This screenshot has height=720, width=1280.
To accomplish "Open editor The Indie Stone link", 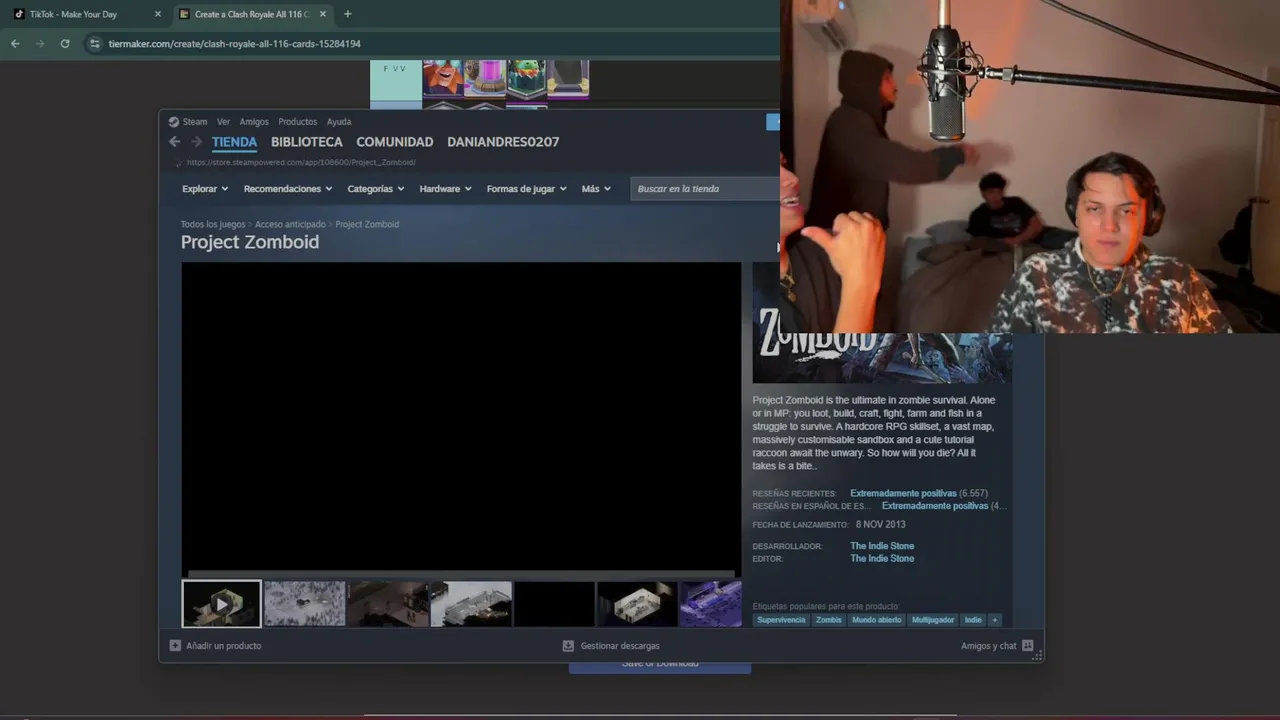I will pyautogui.click(x=882, y=558).
